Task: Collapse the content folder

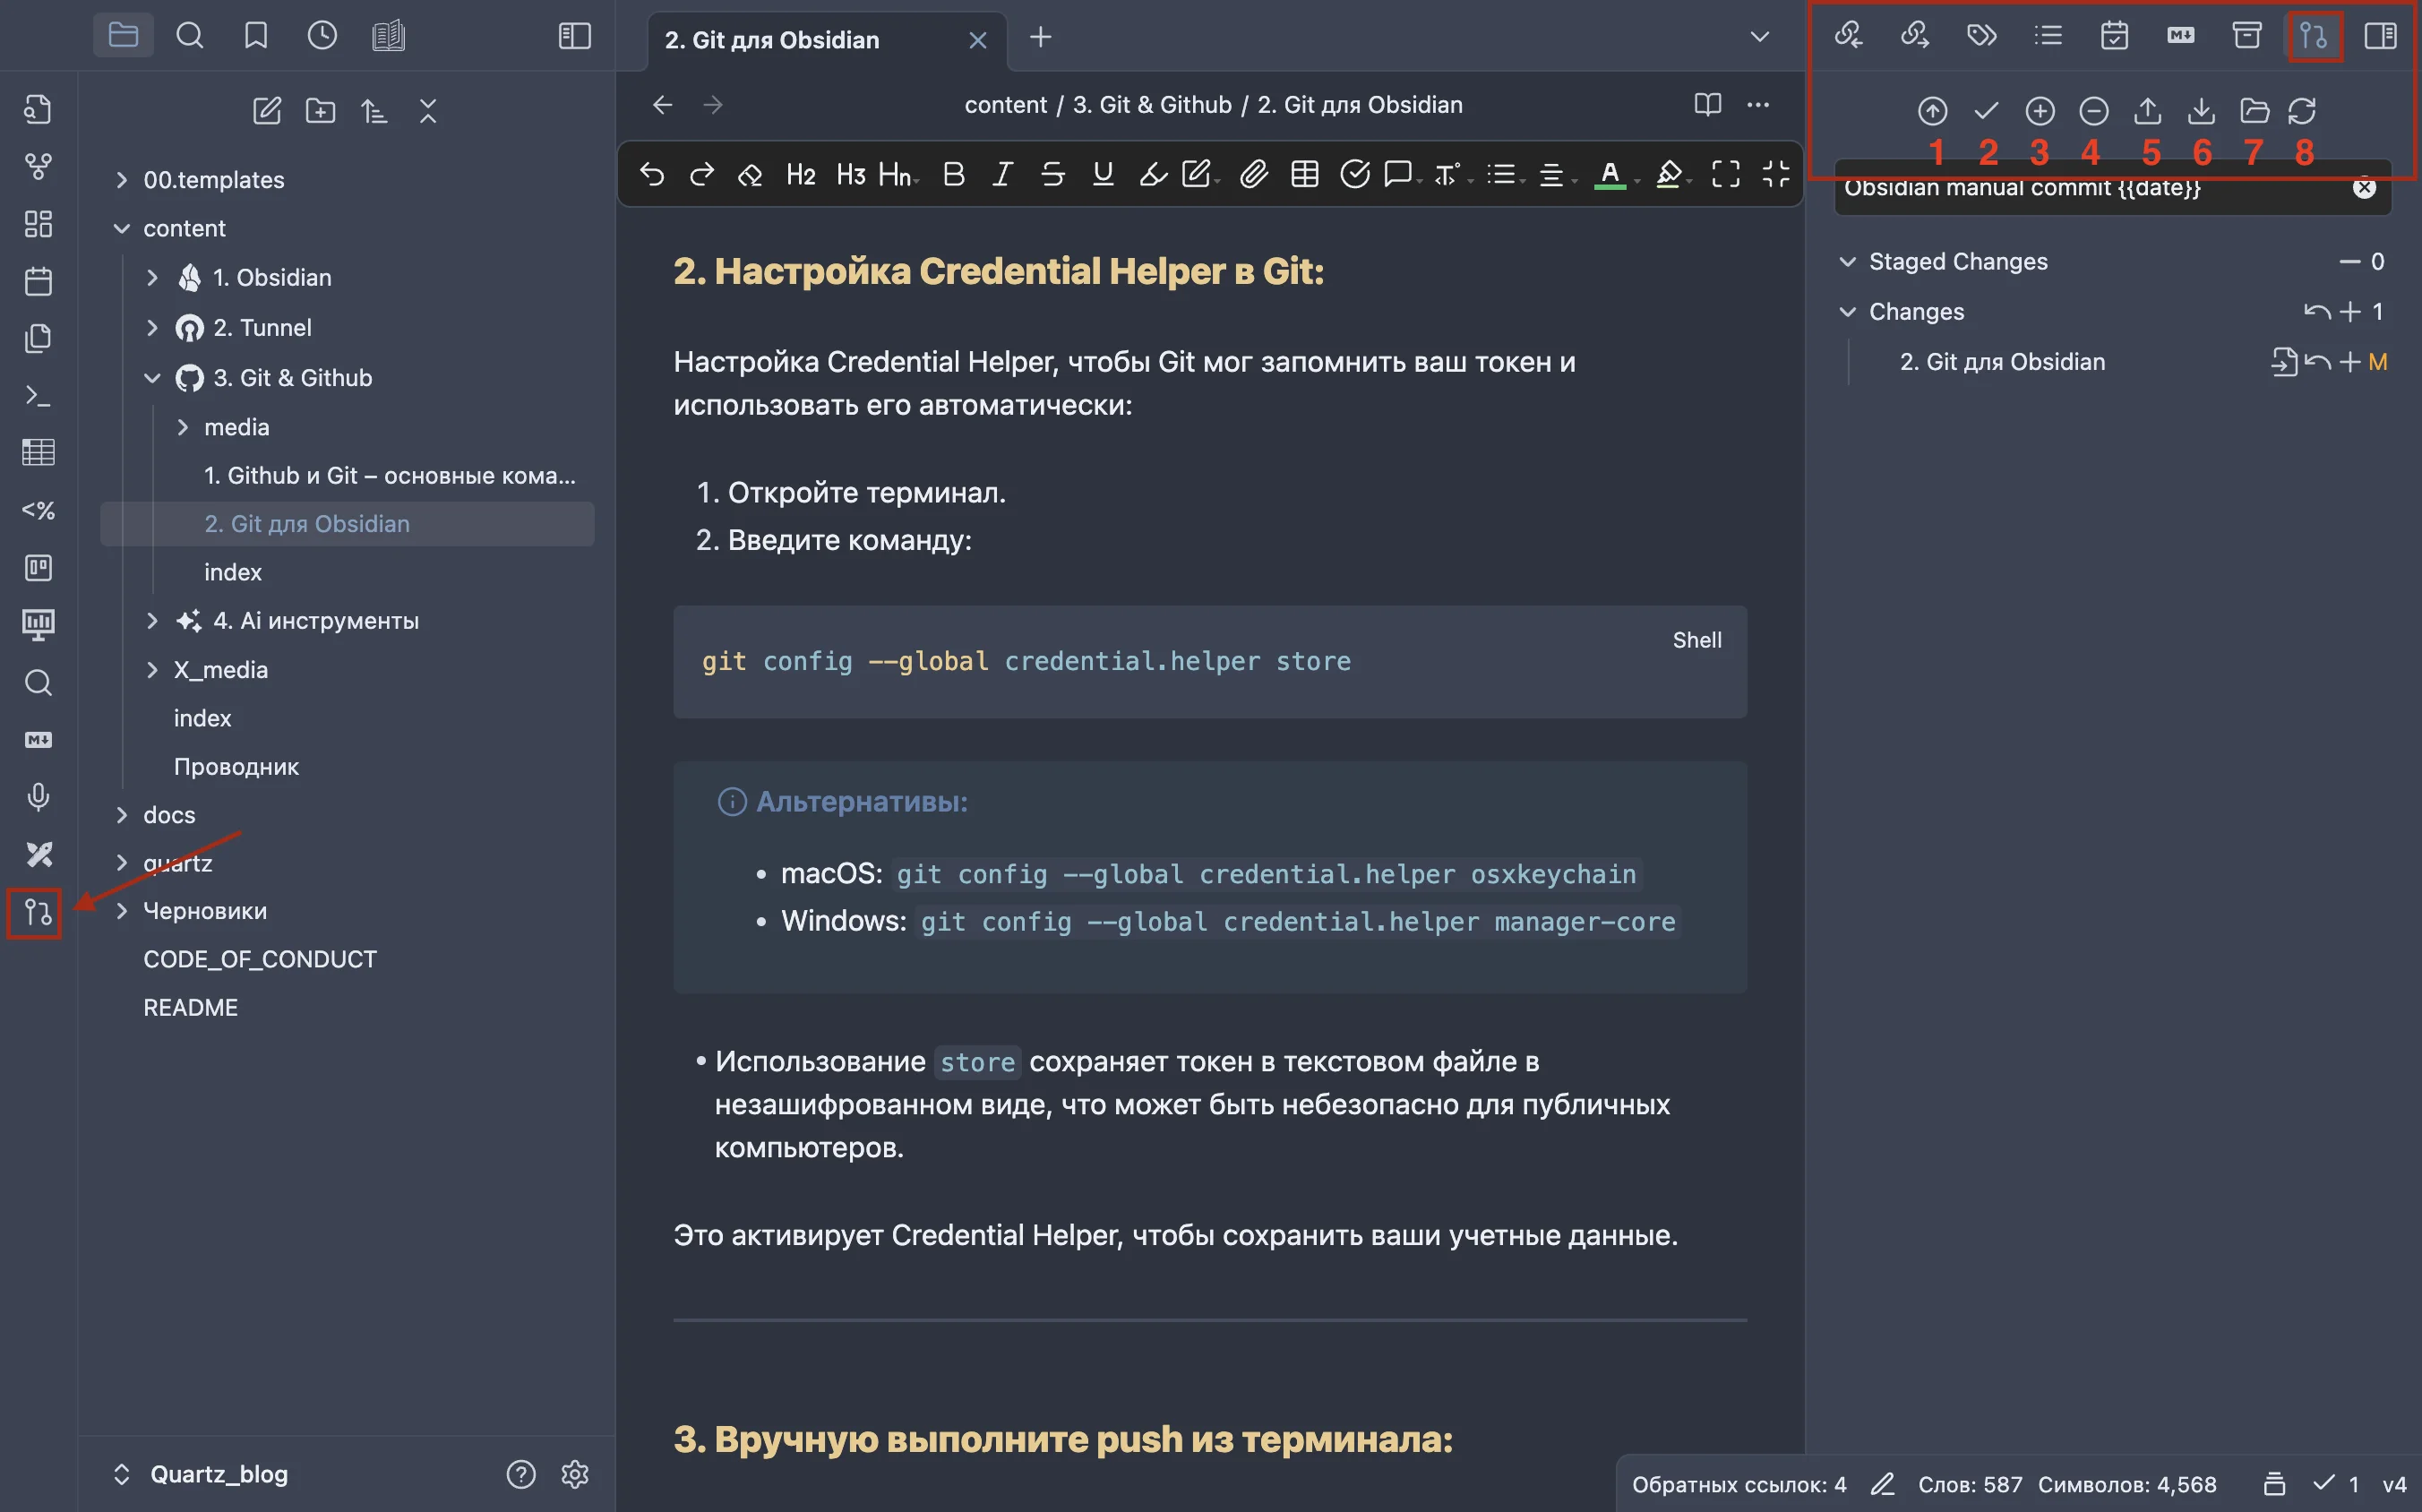Action: pyautogui.click(x=122, y=228)
